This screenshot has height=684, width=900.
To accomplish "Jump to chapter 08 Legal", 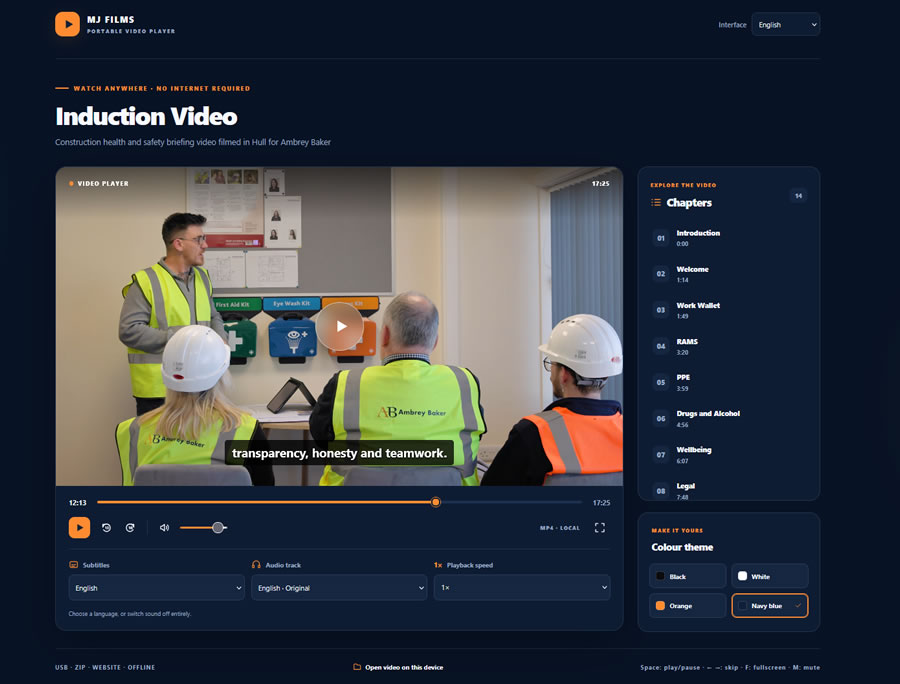I will point(729,490).
